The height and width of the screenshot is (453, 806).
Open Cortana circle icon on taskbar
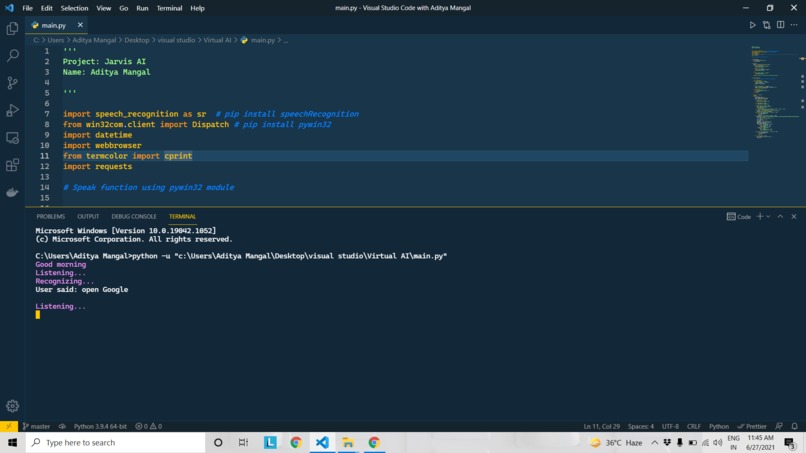(218, 442)
